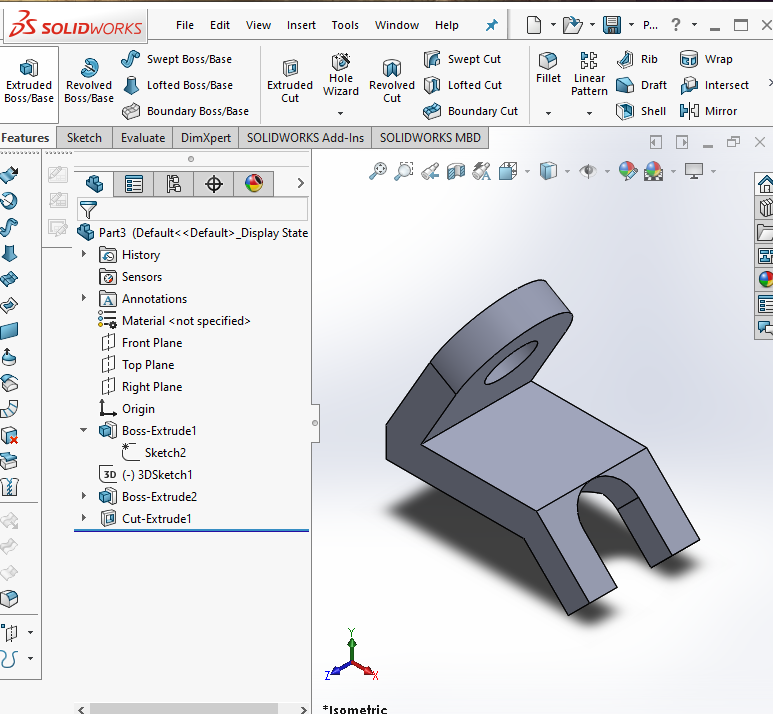This screenshot has width=773, height=714.
Task: Open the PropertyManager tab
Action: [x=134, y=184]
